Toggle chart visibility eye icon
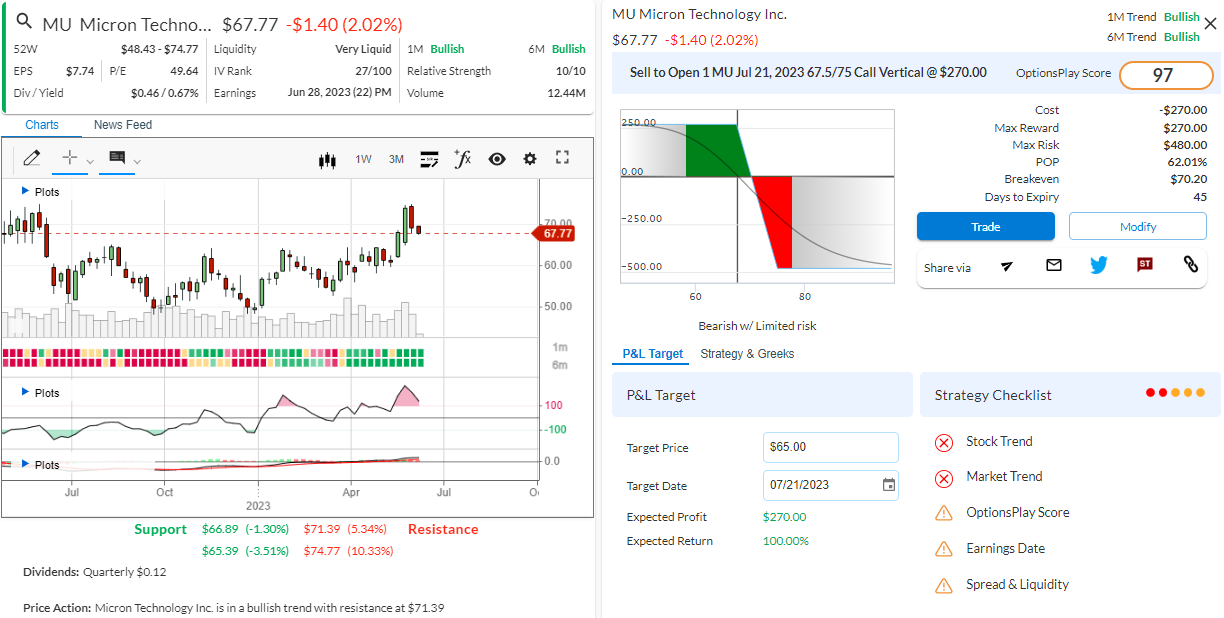The image size is (1224, 618). 497,159
